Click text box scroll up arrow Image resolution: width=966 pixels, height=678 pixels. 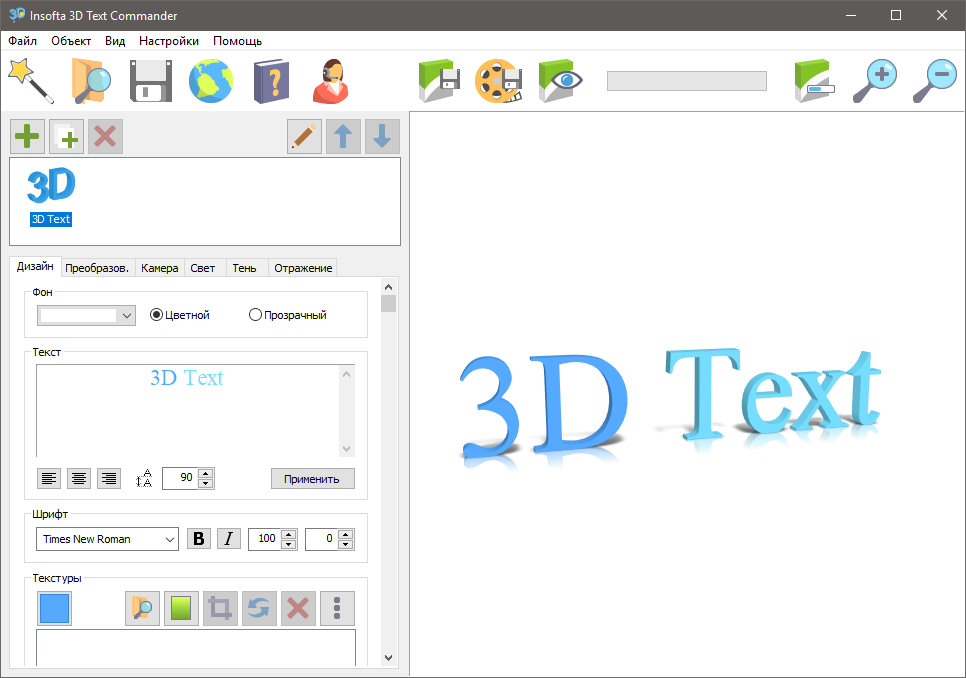point(347,373)
